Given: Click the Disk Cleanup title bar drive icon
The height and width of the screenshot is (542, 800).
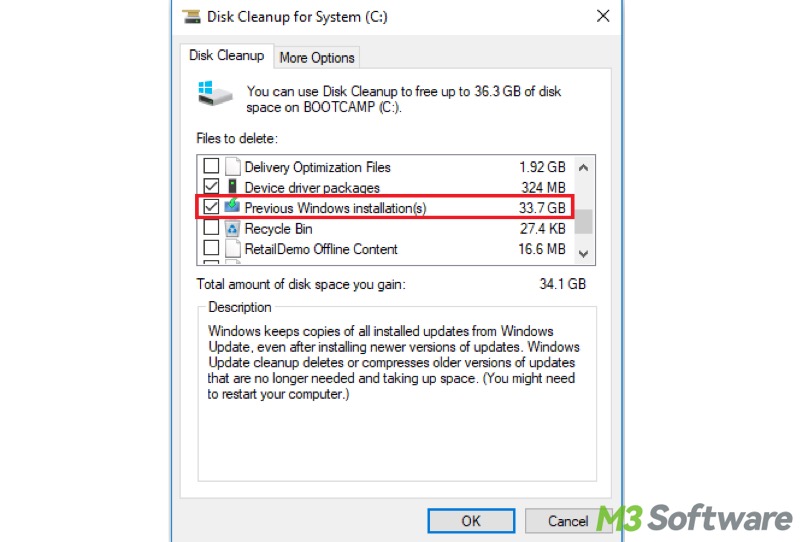Looking at the screenshot, I should (x=191, y=16).
